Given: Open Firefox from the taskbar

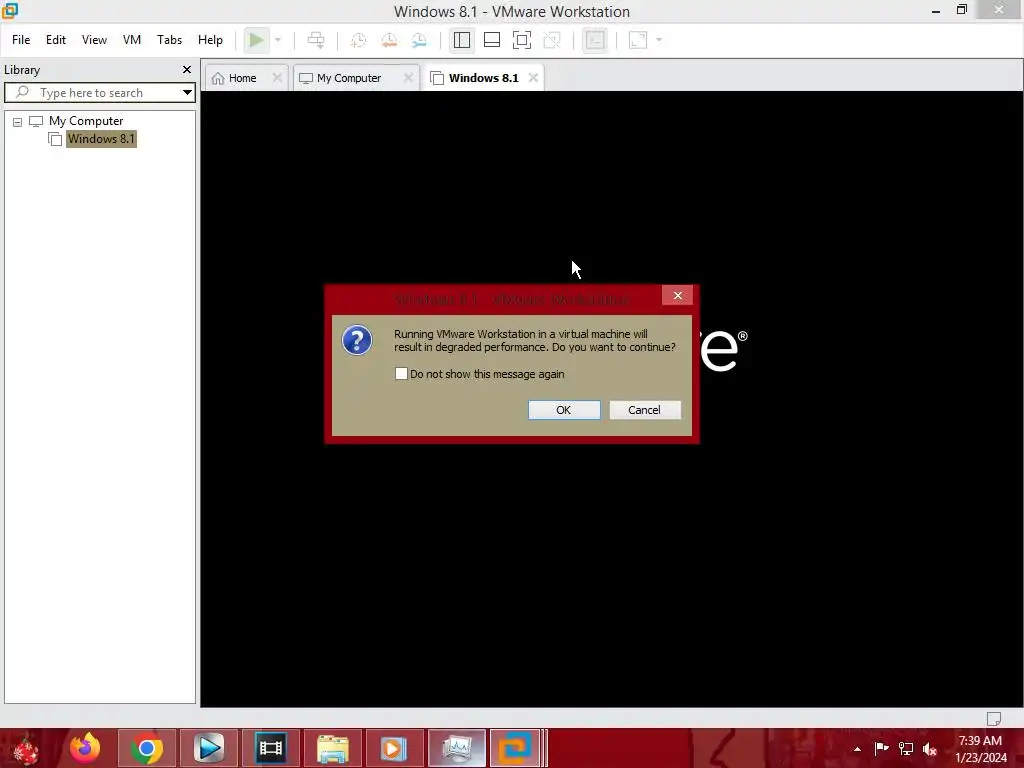Looking at the screenshot, I should pos(85,748).
